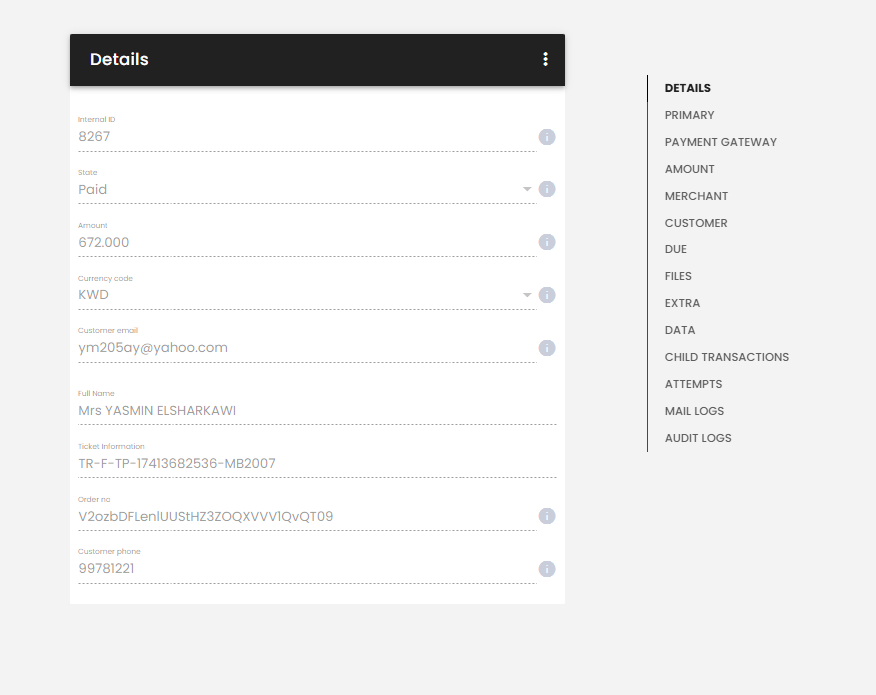Click info icon beside Customer phone

[547, 569]
